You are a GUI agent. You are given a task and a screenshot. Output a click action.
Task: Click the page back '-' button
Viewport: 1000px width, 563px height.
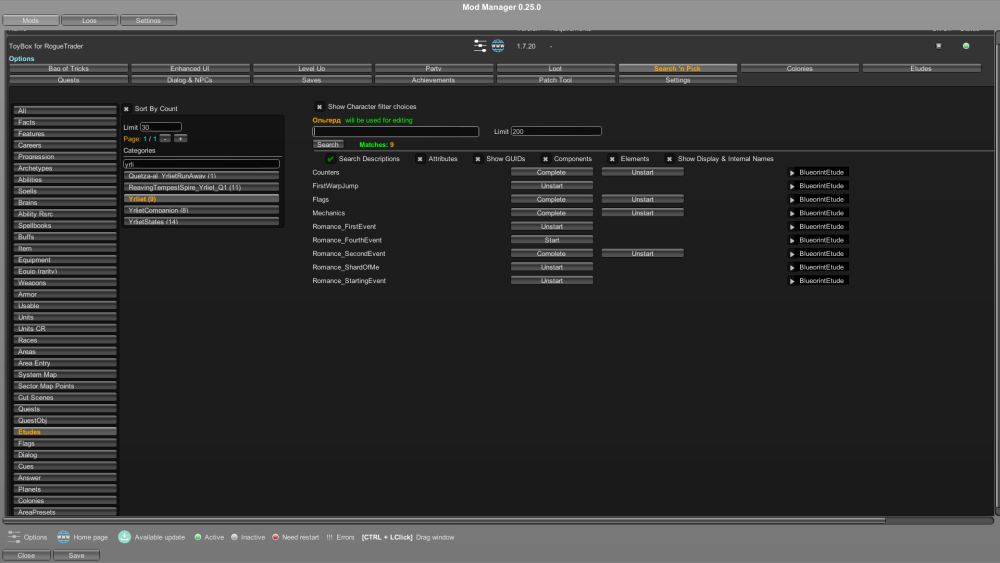[165, 138]
